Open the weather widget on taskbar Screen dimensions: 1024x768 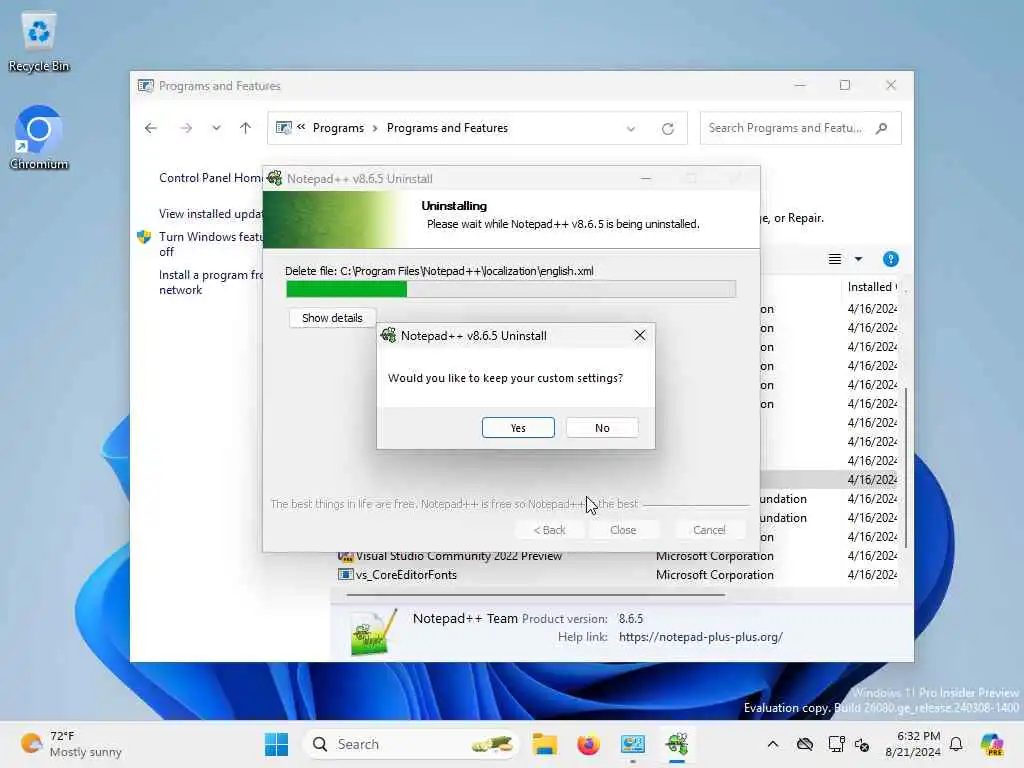click(x=71, y=744)
